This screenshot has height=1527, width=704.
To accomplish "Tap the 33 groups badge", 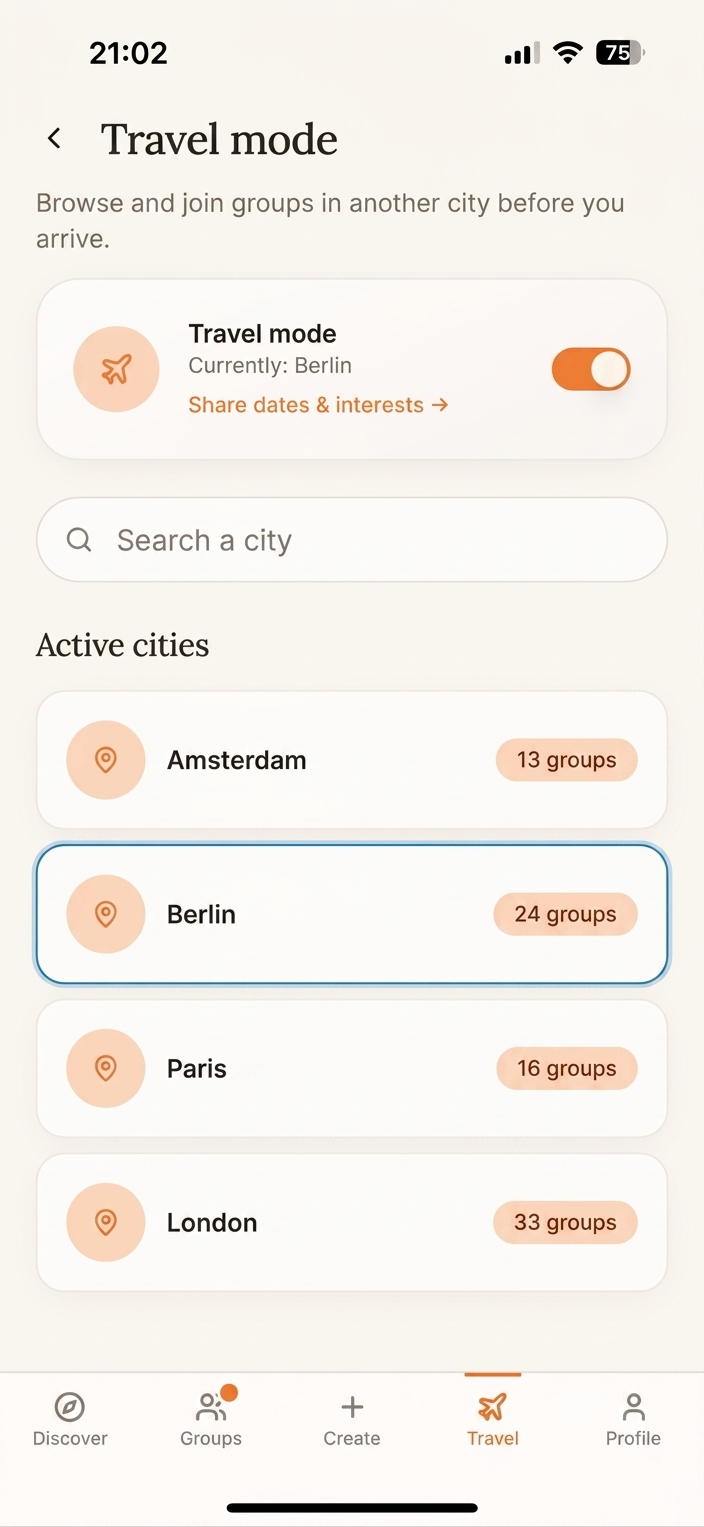I will (565, 1222).
